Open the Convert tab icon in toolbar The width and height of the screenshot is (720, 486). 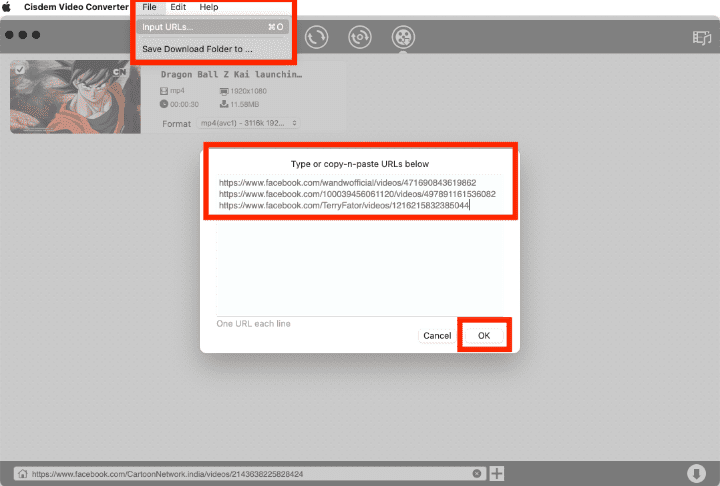(x=316, y=37)
